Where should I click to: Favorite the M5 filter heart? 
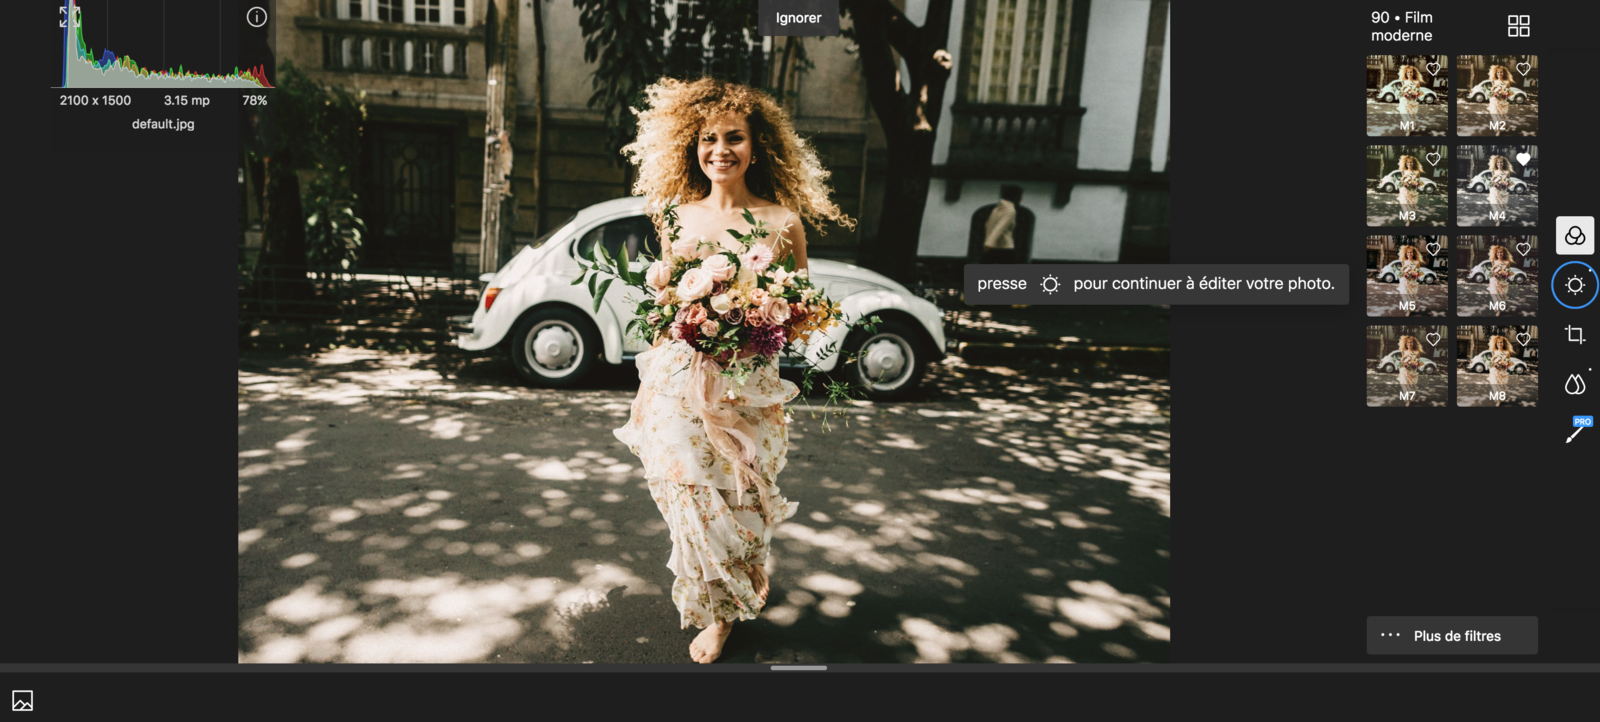click(x=1433, y=249)
